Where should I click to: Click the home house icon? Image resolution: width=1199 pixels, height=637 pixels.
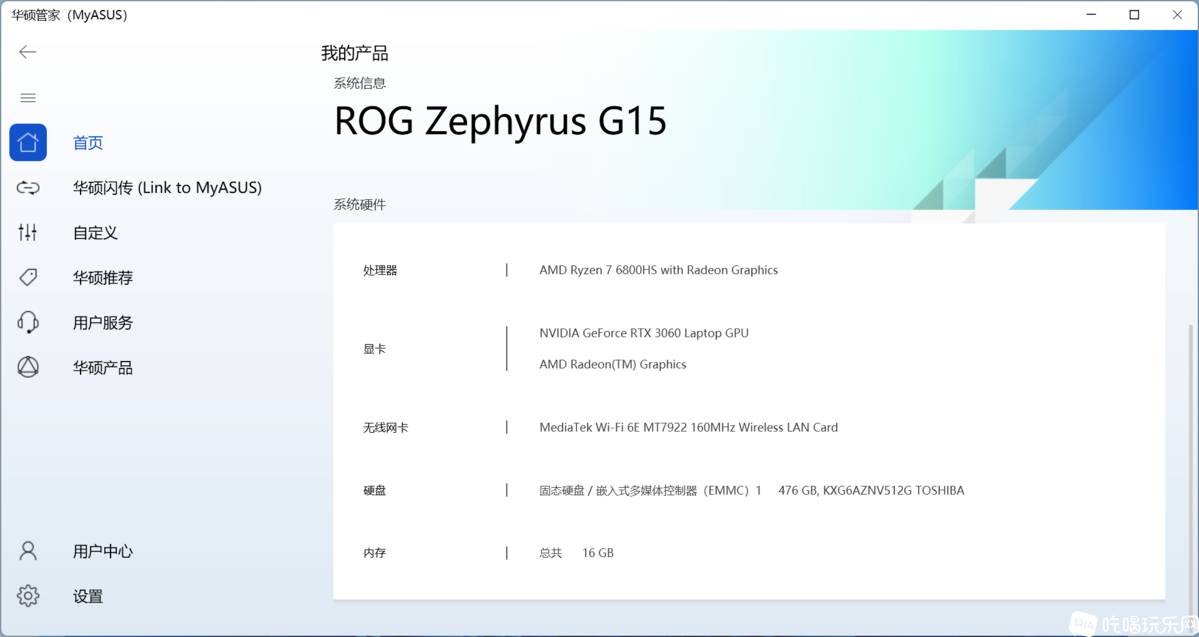click(28, 142)
